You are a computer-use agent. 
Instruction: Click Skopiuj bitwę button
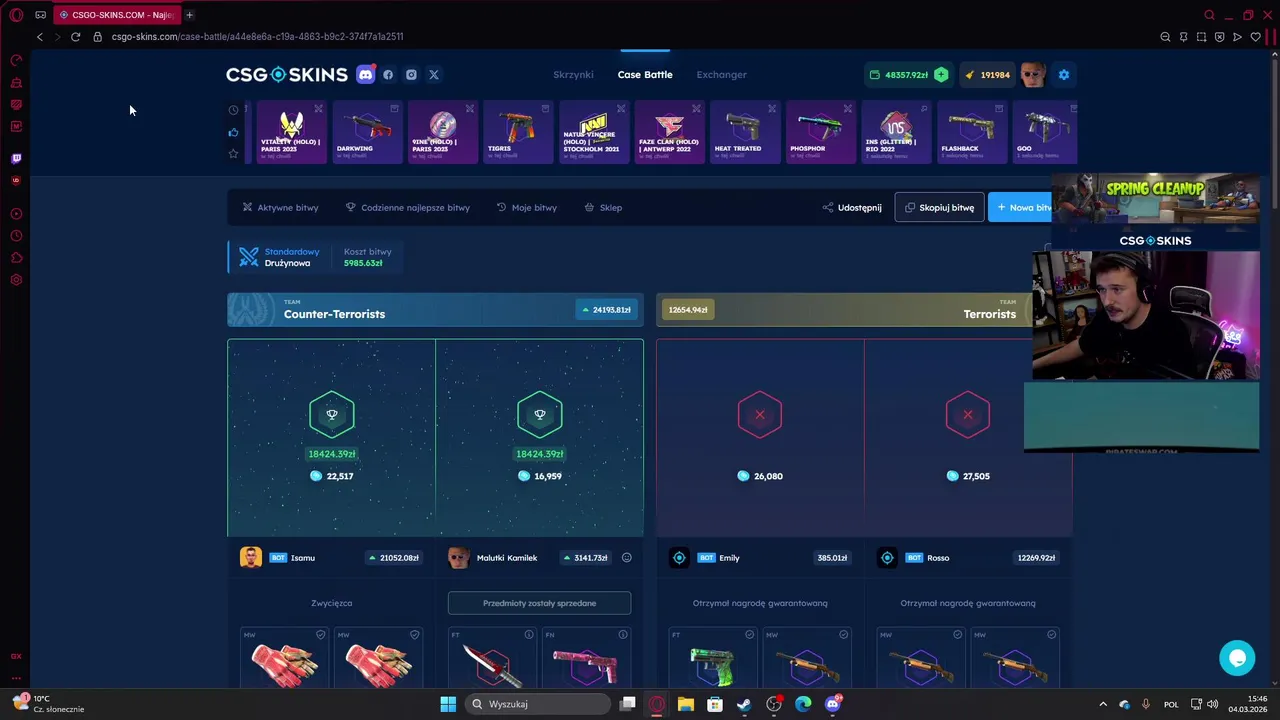(939, 207)
